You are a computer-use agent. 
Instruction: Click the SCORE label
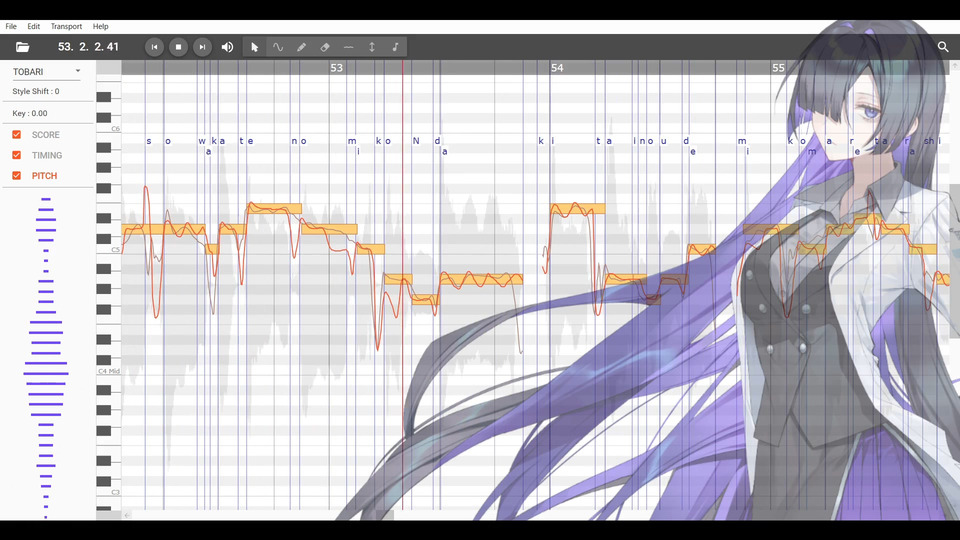[46, 135]
